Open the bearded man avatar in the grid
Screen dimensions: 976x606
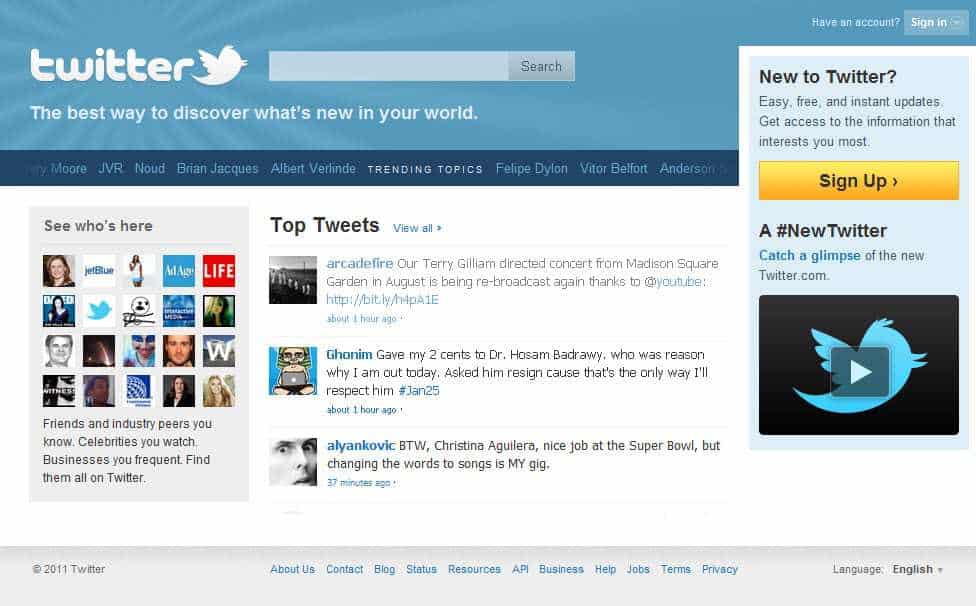coord(179,351)
